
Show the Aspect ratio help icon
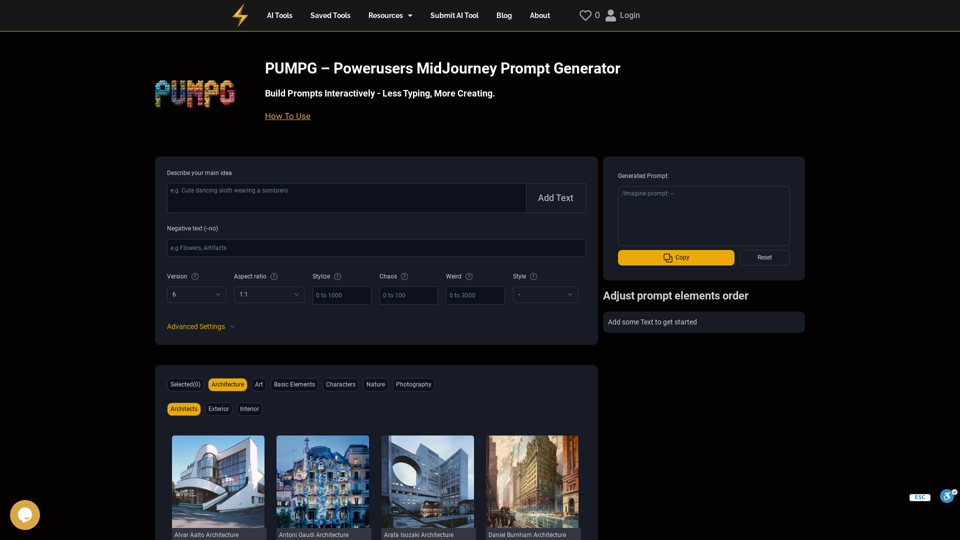[274, 277]
